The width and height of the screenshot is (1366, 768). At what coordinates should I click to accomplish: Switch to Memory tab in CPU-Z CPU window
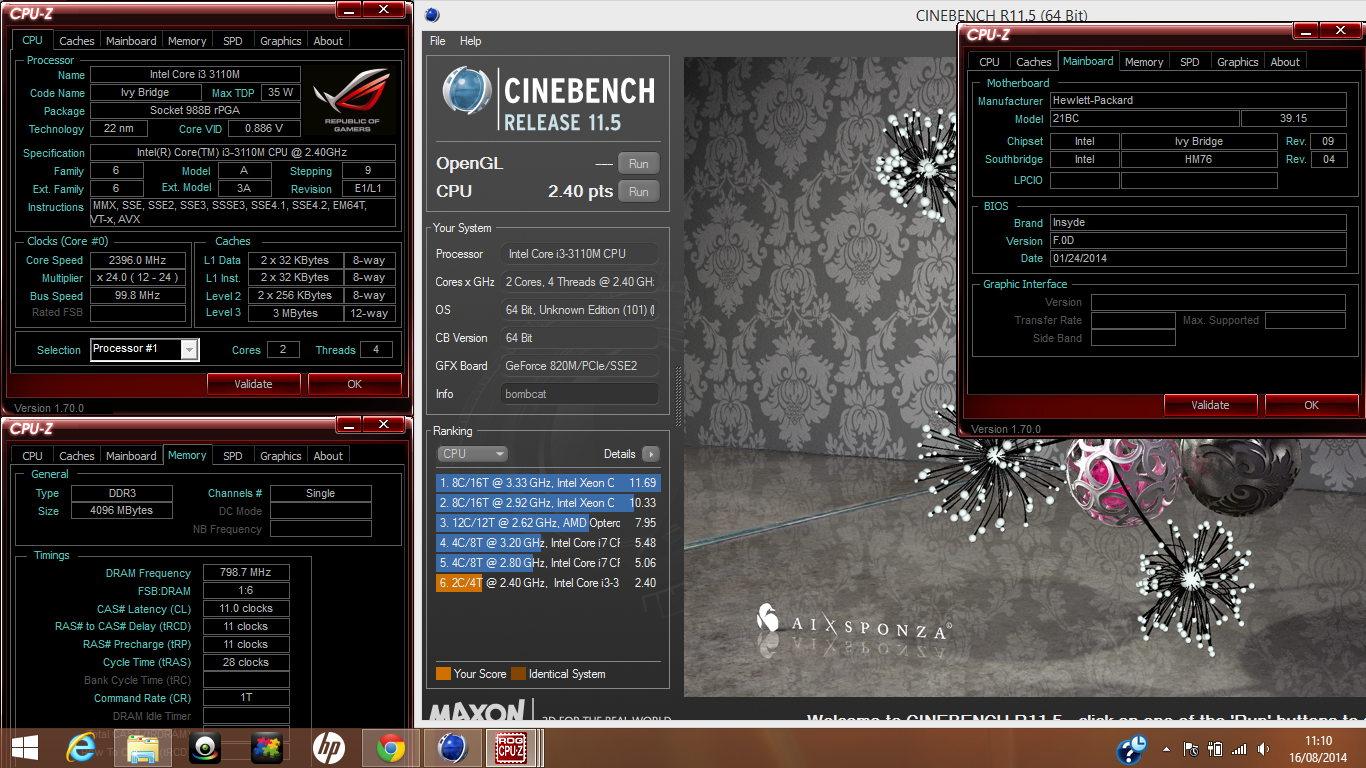[x=187, y=41]
